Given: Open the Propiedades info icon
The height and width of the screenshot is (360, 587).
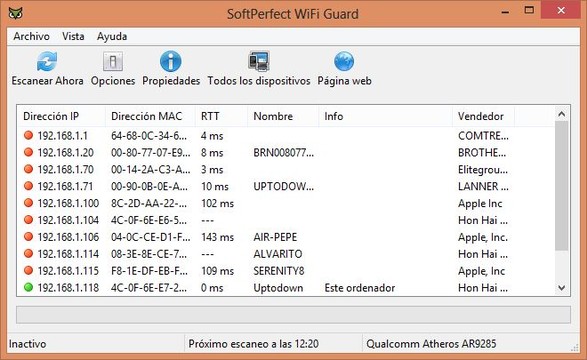Looking at the screenshot, I should click(x=171, y=61).
